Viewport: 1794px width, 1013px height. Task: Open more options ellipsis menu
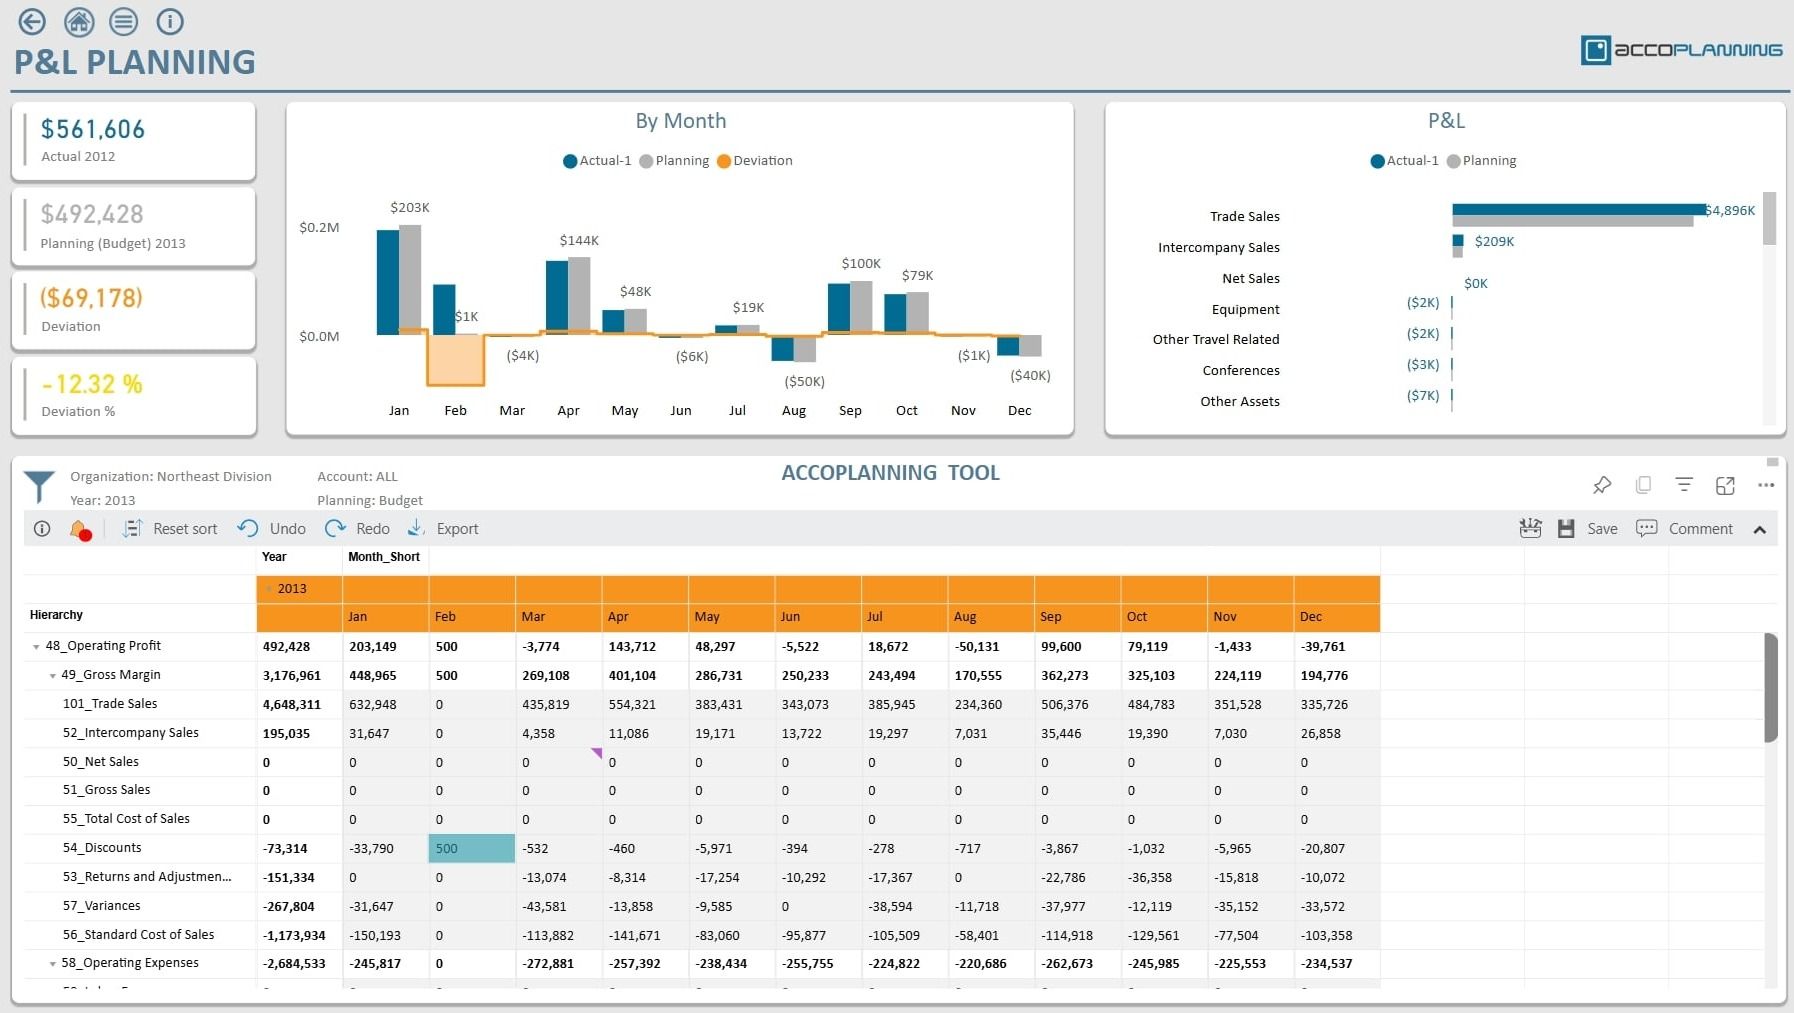point(1766,485)
